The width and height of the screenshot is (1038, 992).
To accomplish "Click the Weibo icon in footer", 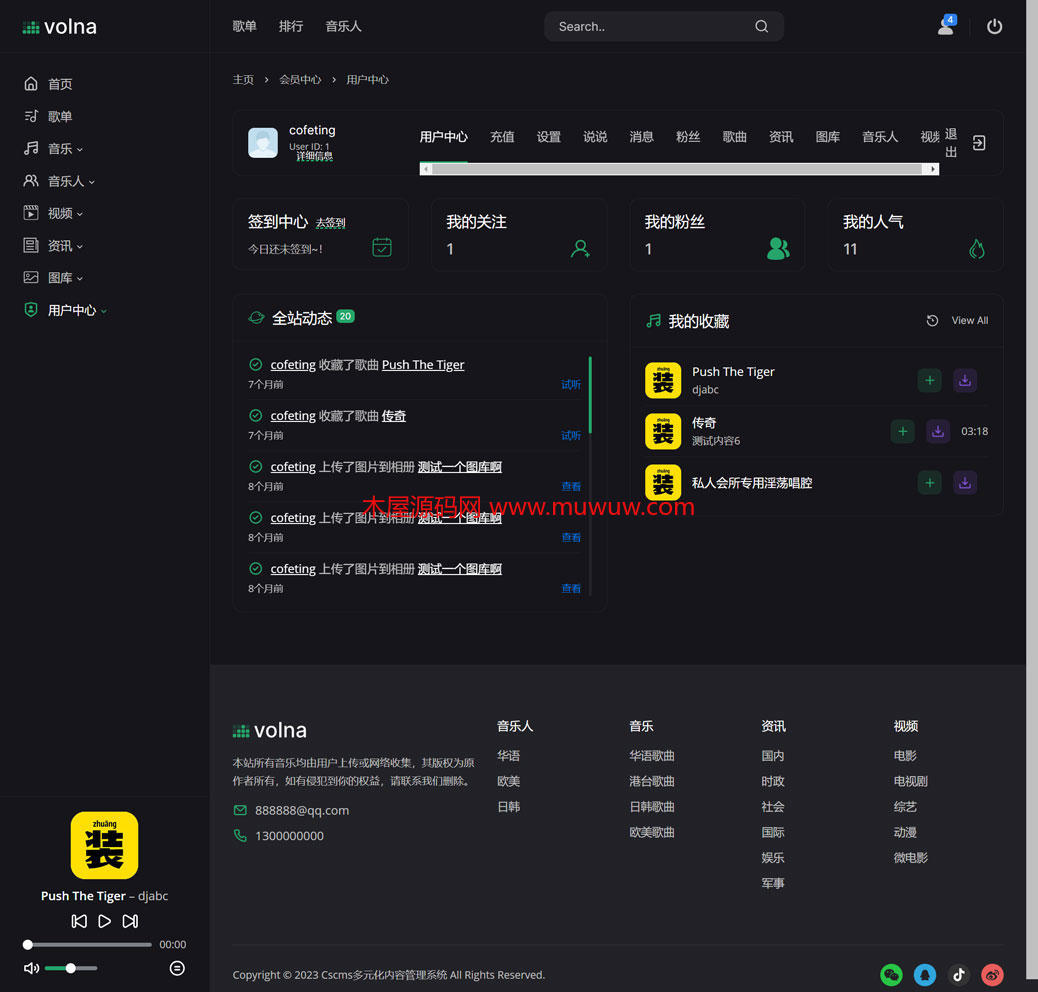I will tap(992, 974).
